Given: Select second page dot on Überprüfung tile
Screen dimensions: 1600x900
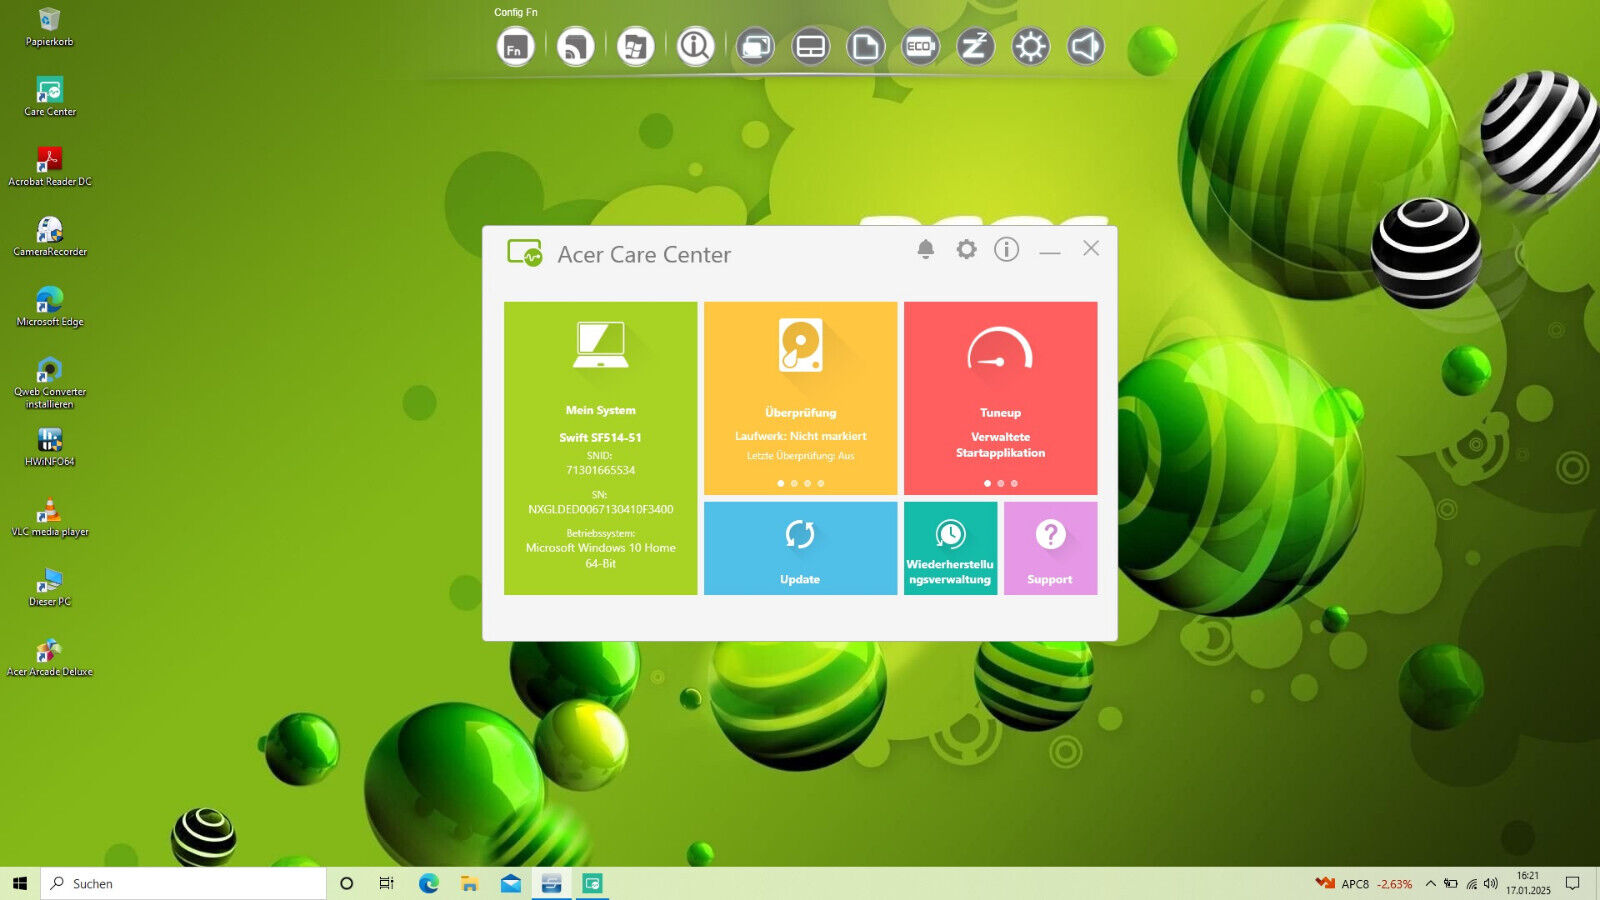Looking at the screenshot, I should [794, 483].
